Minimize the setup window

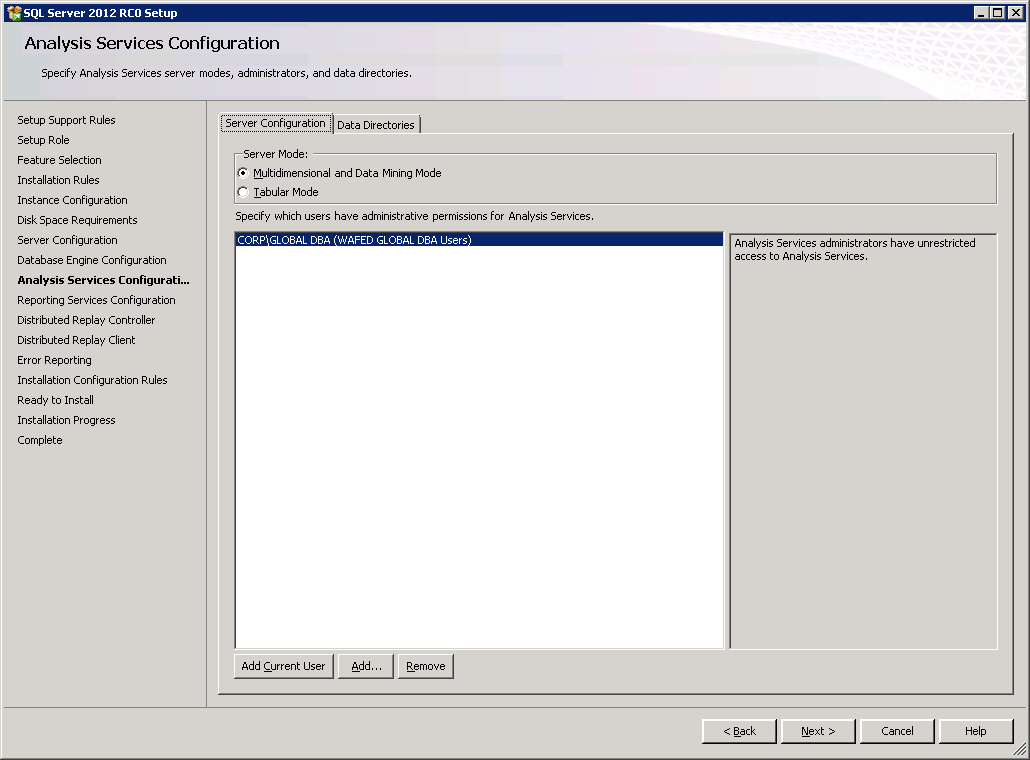(x=981, y=13)
